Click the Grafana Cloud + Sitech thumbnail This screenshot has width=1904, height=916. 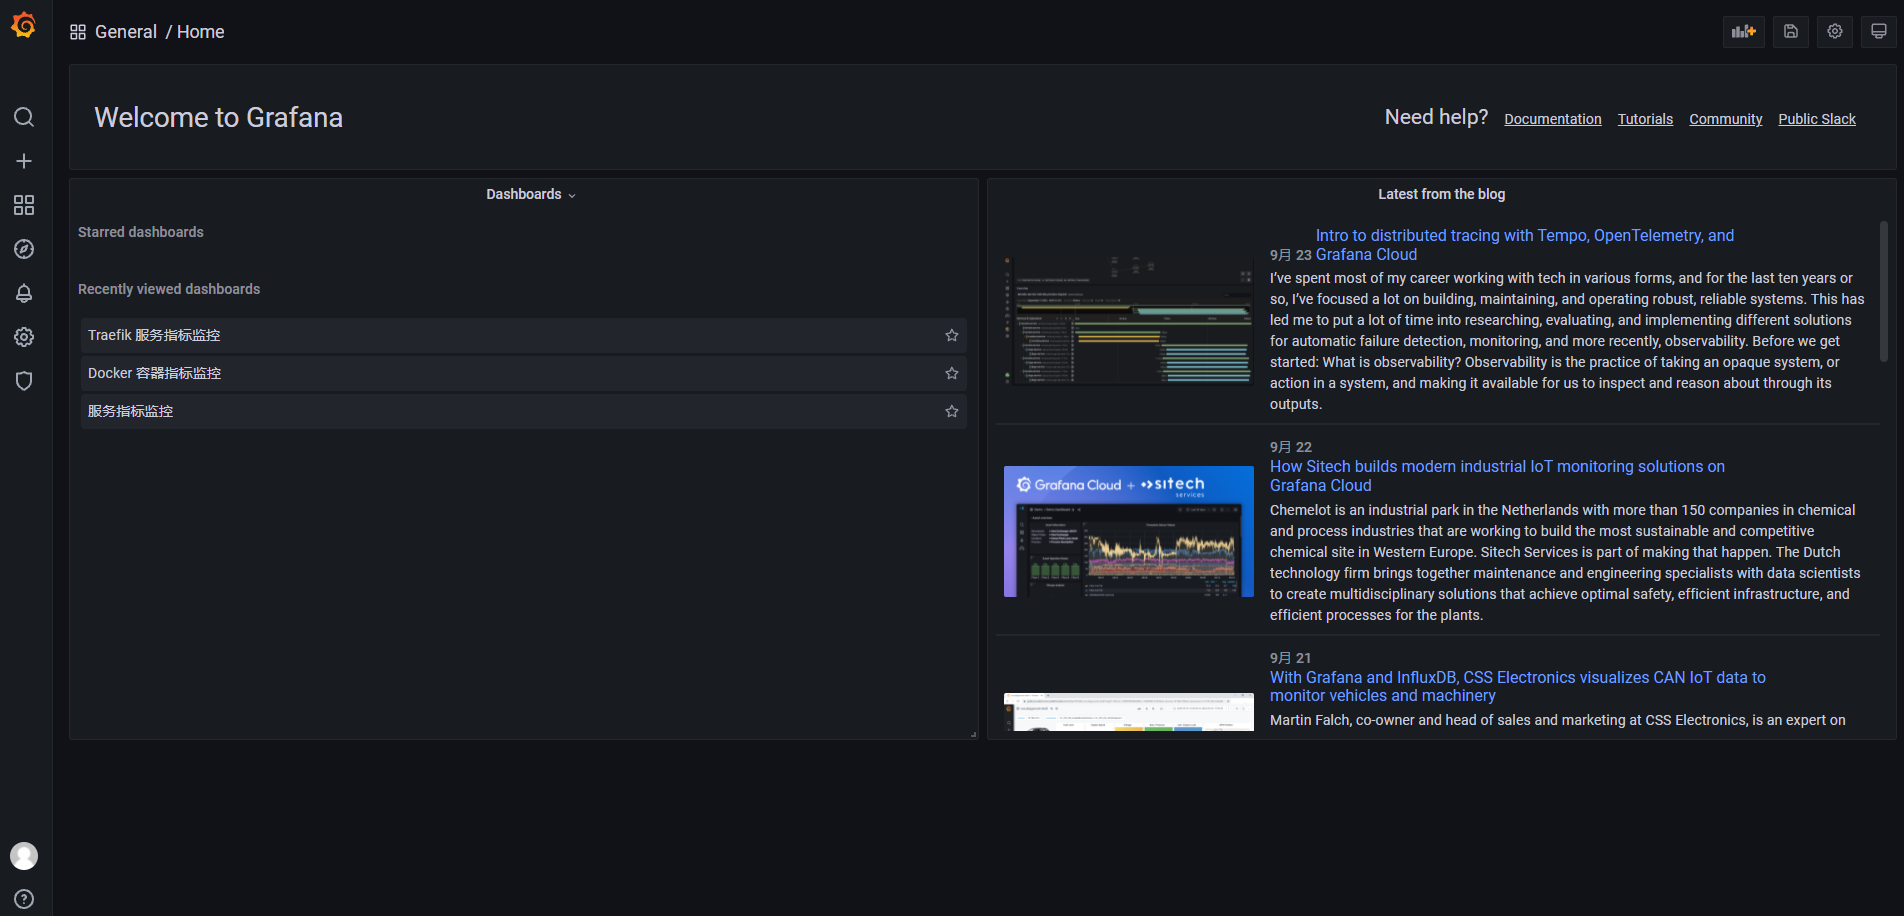[1129, 531]
